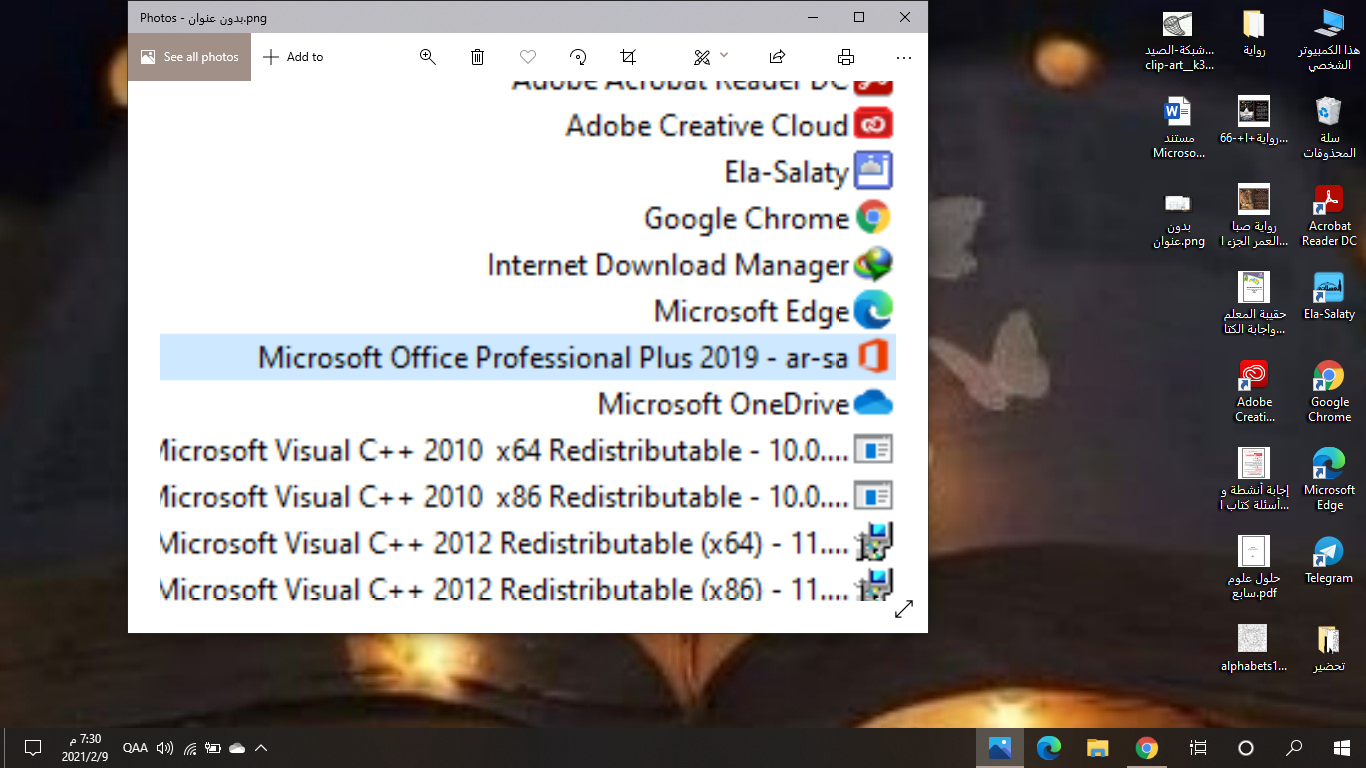Mark photo as favorite with heart icon
The image size is (1366, 768).
click(528, 57)
